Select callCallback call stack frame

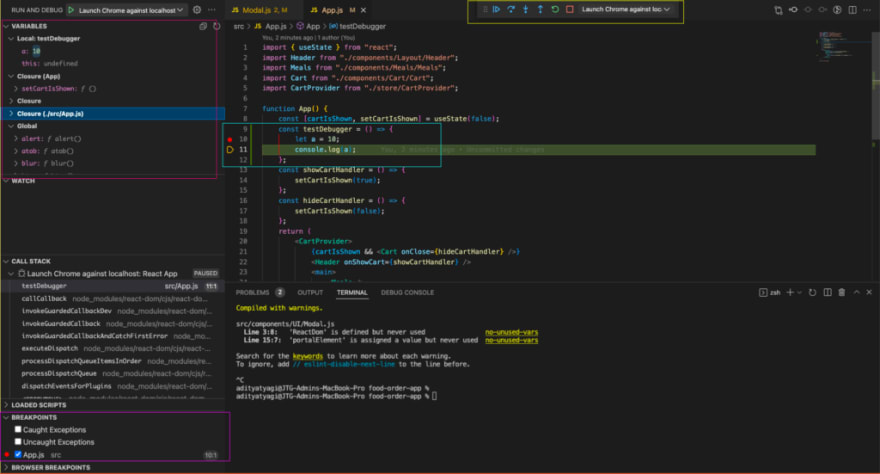(x=112, y=299)
